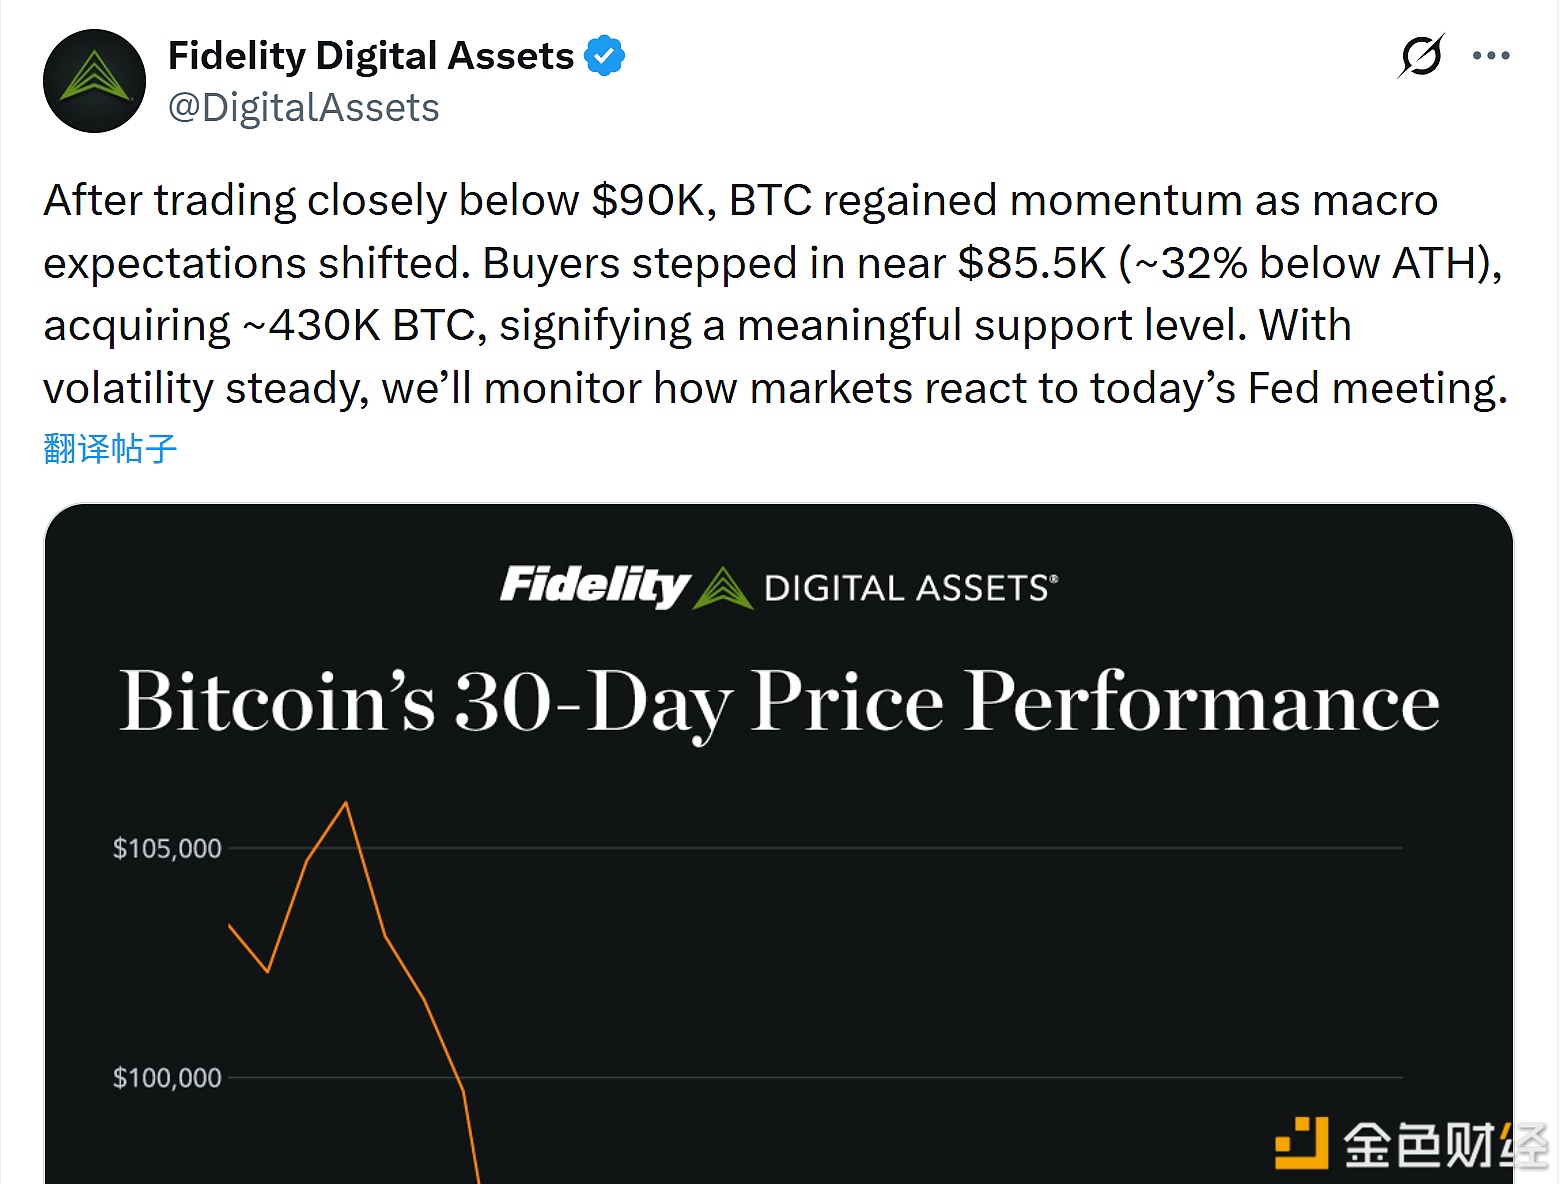The image size is (1562, 1184).
Task: Click the 翻译帖子 translate post link
Action: click(x=110, y=448)
